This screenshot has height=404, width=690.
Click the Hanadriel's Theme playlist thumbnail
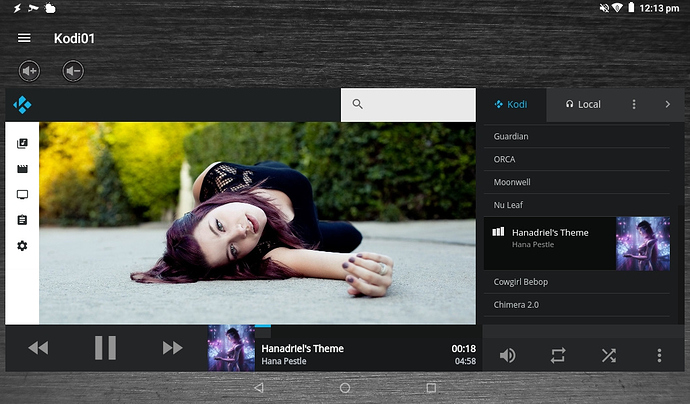pos(643,243)
